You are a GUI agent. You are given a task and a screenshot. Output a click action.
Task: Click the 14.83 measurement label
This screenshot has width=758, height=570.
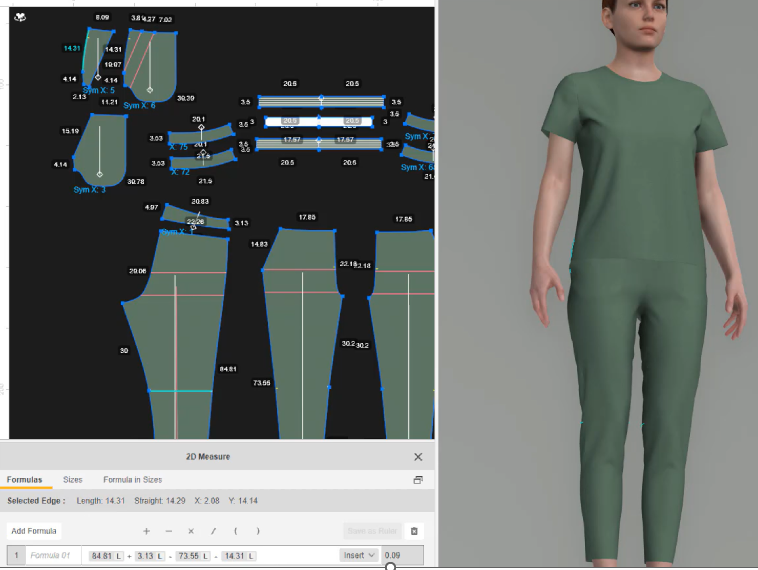coord(259,245)
